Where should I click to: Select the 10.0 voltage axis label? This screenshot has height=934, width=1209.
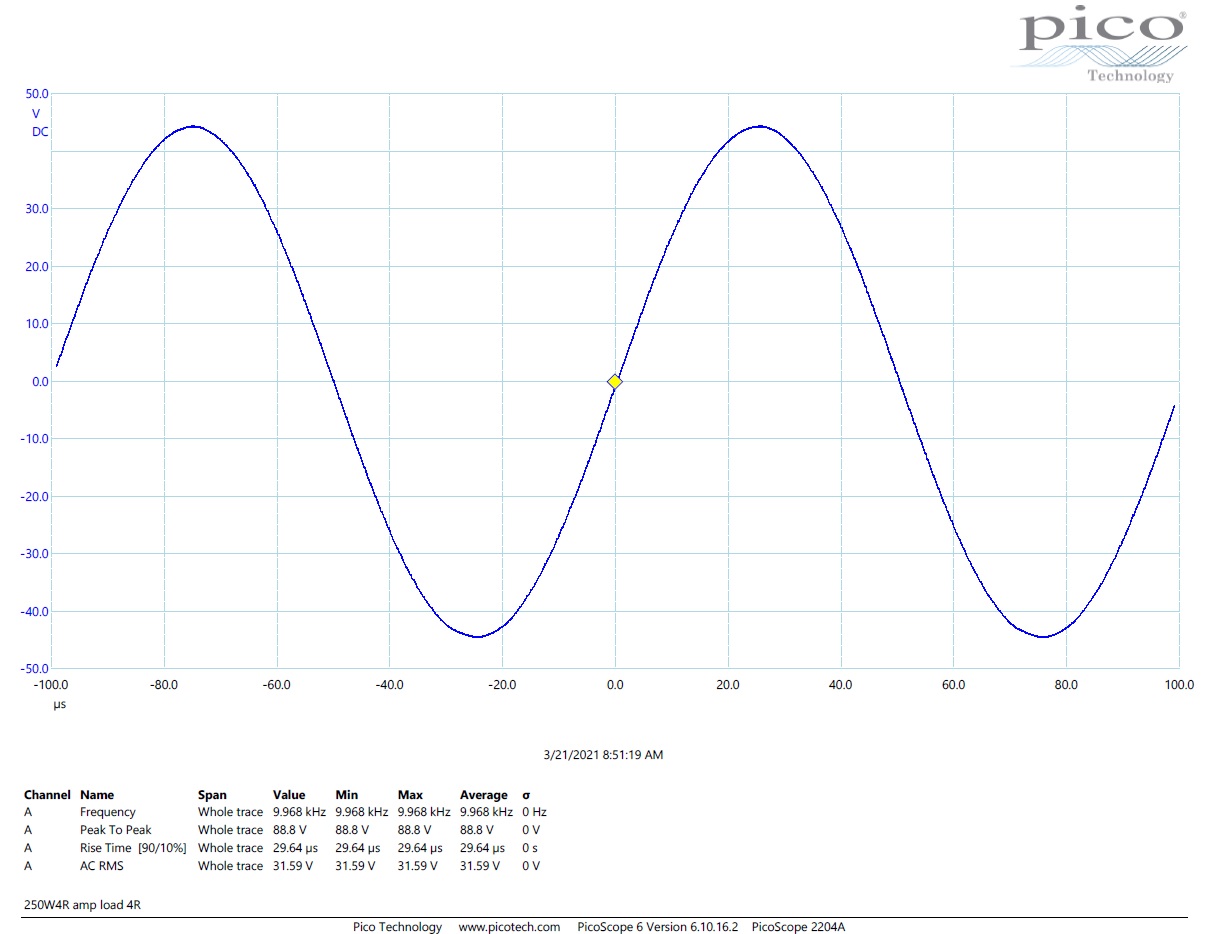click(37, 324)
